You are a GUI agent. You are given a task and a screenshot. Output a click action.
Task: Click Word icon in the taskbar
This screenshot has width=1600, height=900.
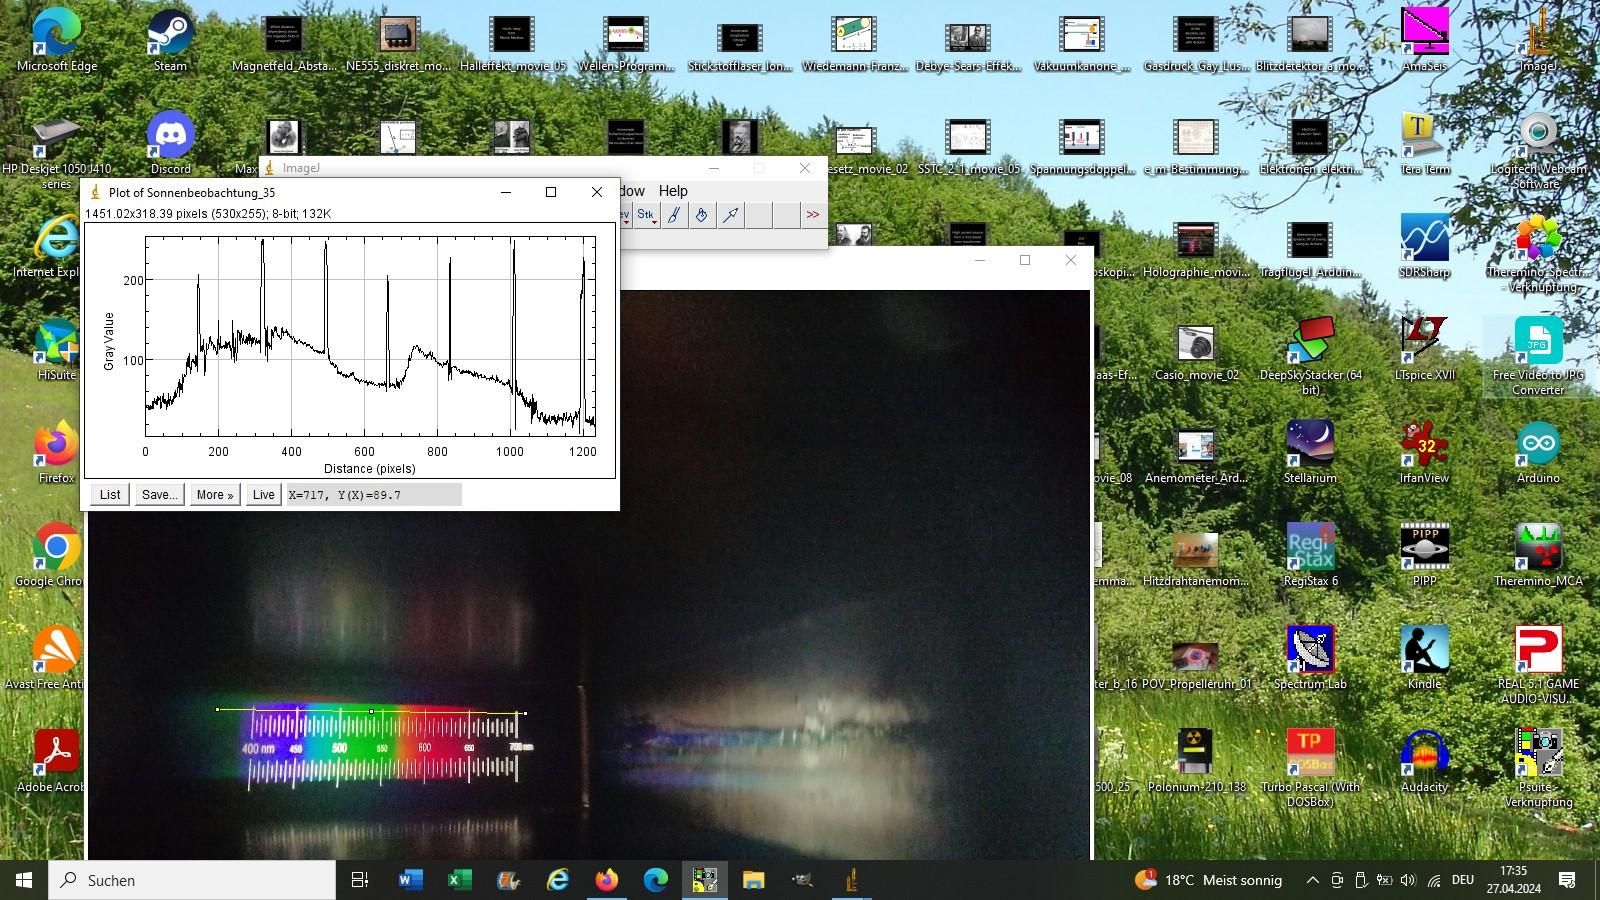[410, 880]
